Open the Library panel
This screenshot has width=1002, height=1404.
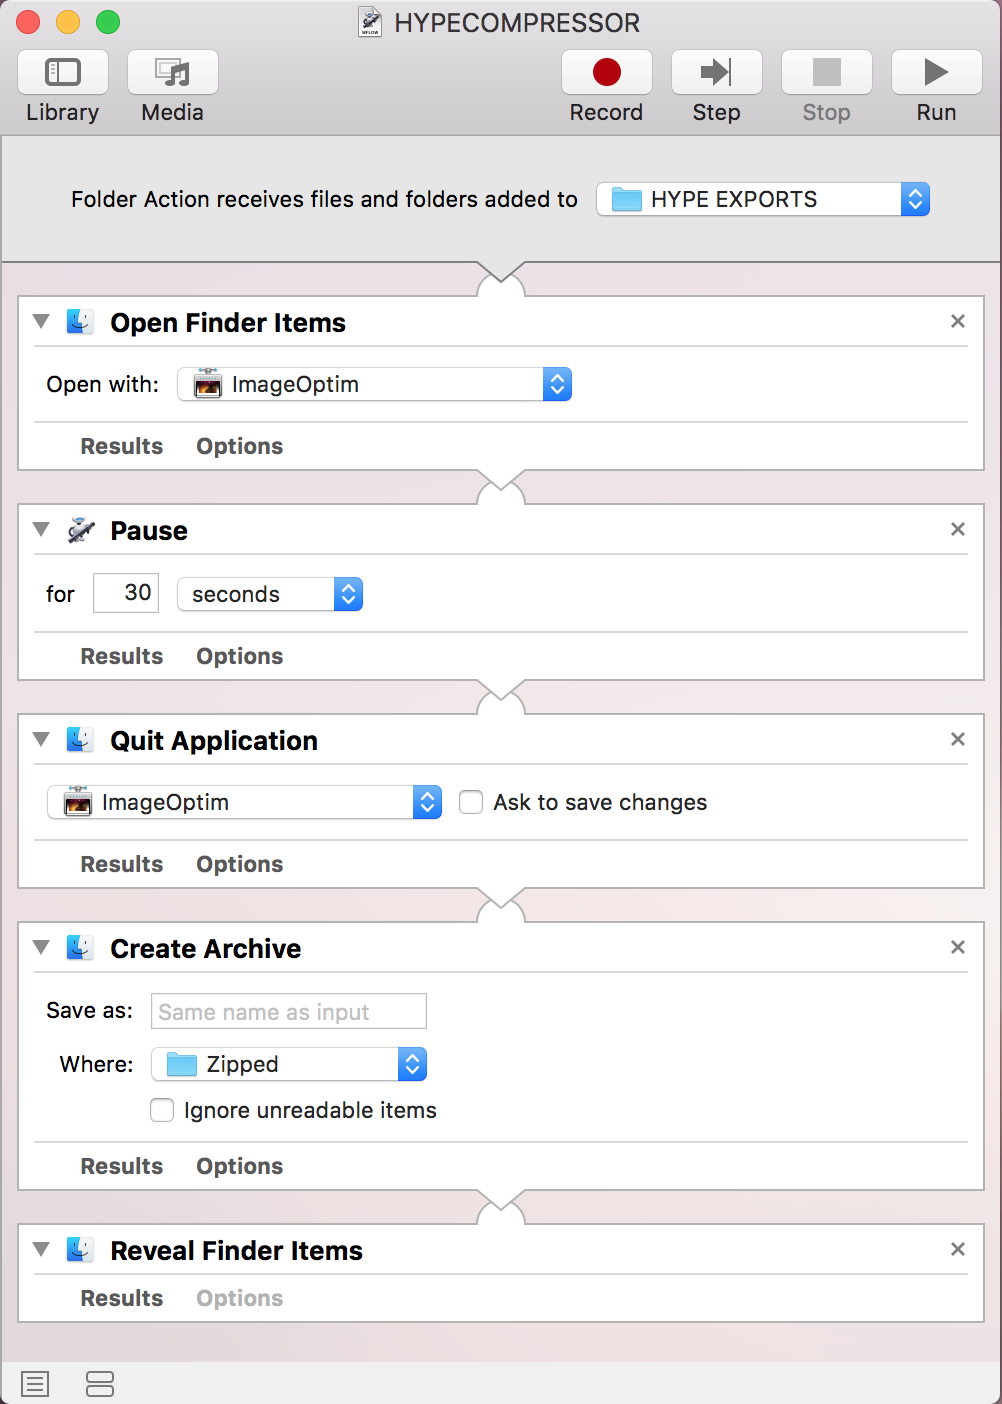(62, 72)
